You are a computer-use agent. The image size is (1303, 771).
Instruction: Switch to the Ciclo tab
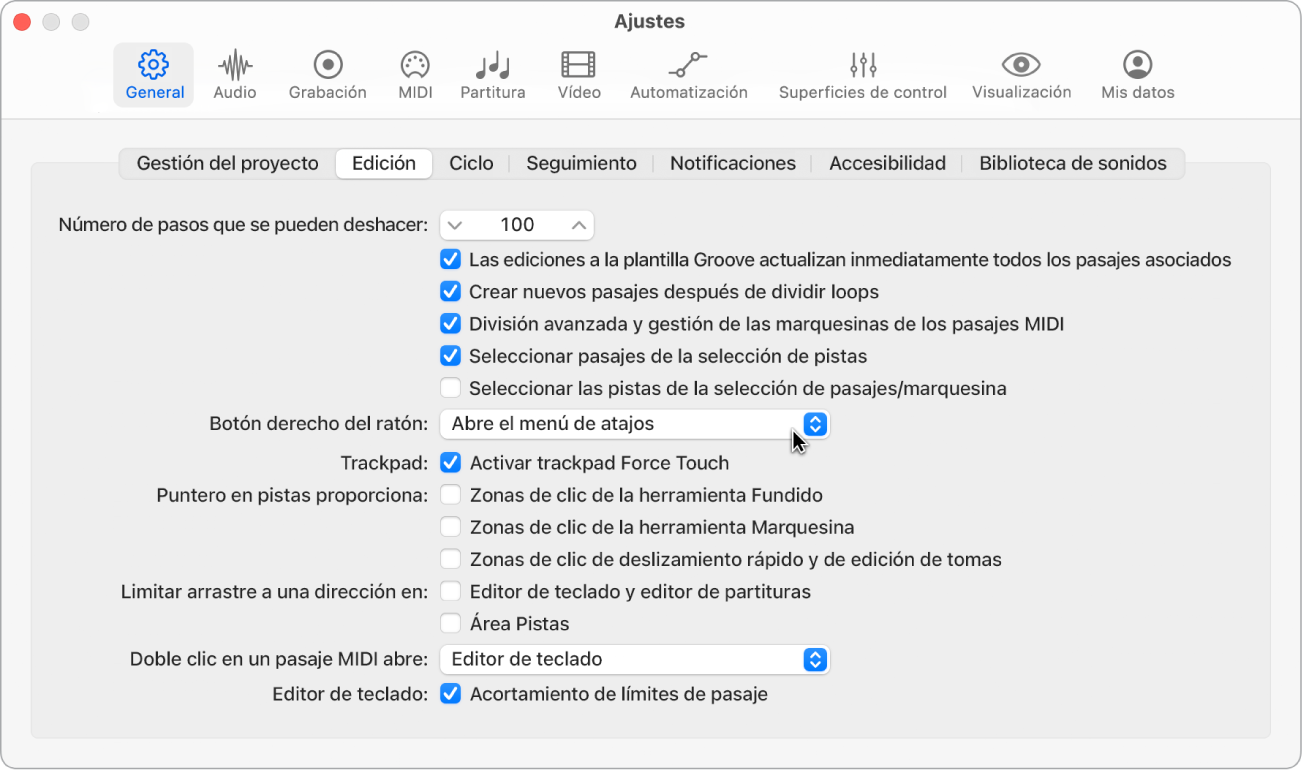[471, 163]
